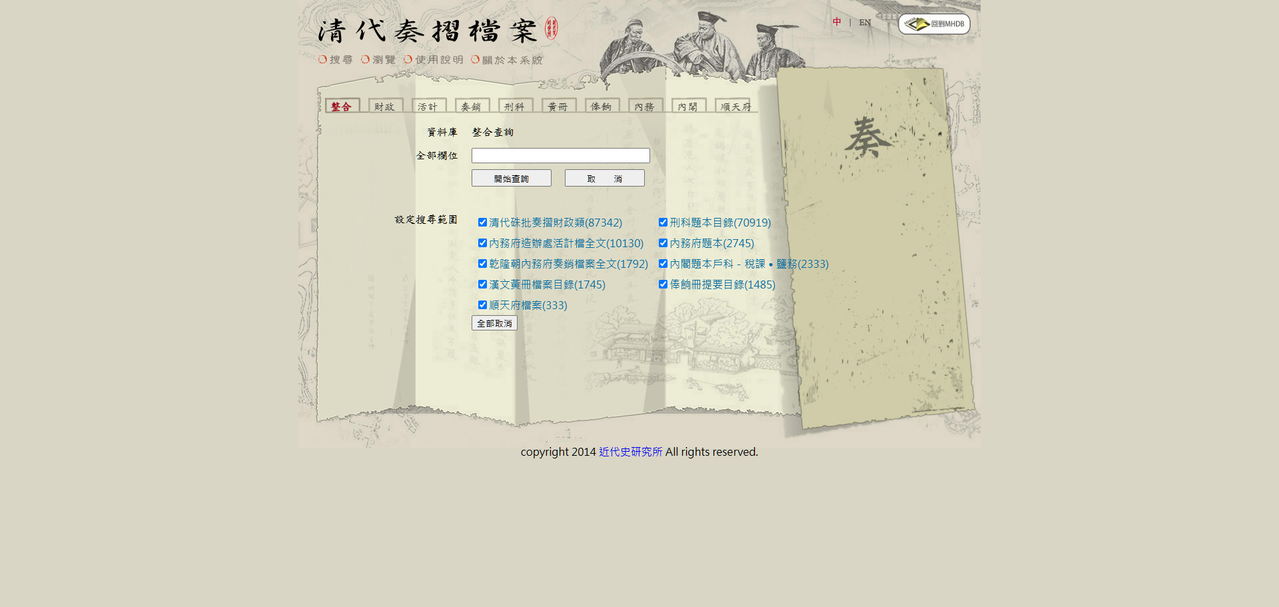This screenshot has width=1279, height=607.
Task: Click the 清代奏摺檔案 title logo
Action: (428, 30)
